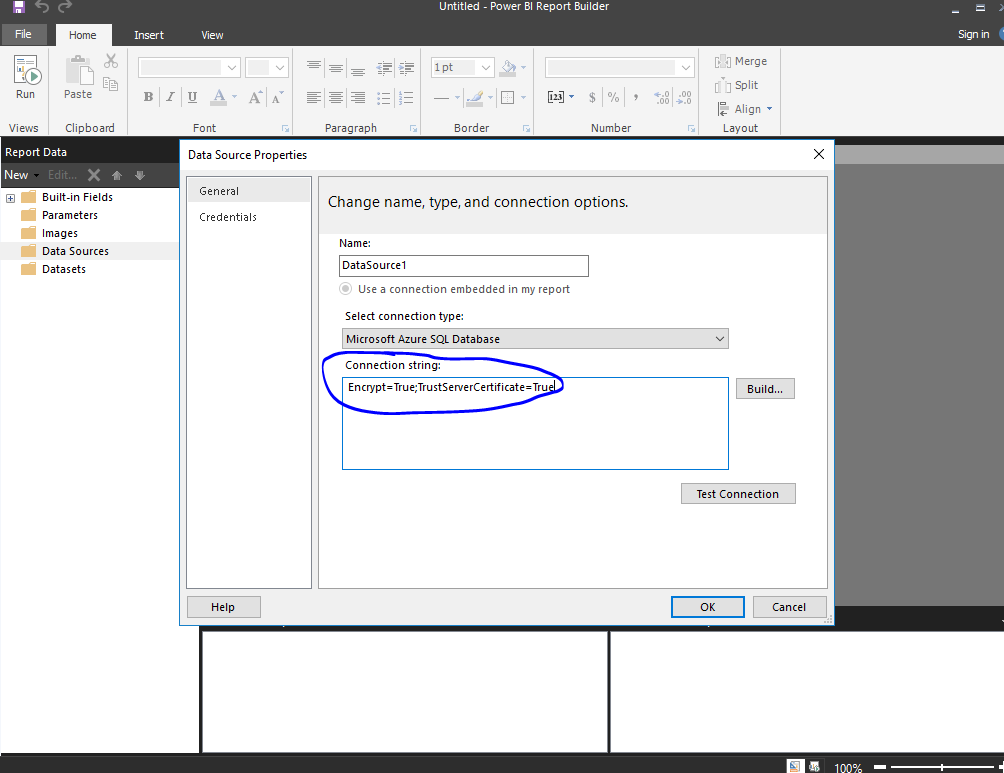The image size is (1004, 773).
Task: Align text to top
Action: (x=314, y=67)
